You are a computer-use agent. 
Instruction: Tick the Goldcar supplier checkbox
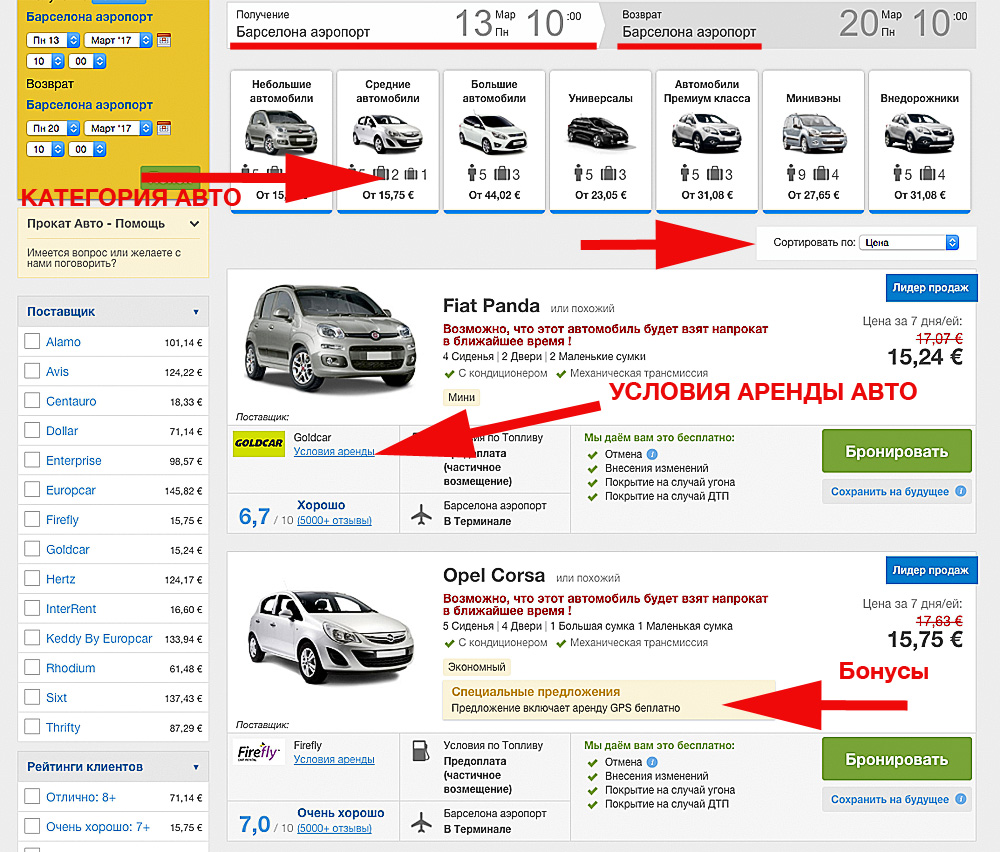[32, 548]
